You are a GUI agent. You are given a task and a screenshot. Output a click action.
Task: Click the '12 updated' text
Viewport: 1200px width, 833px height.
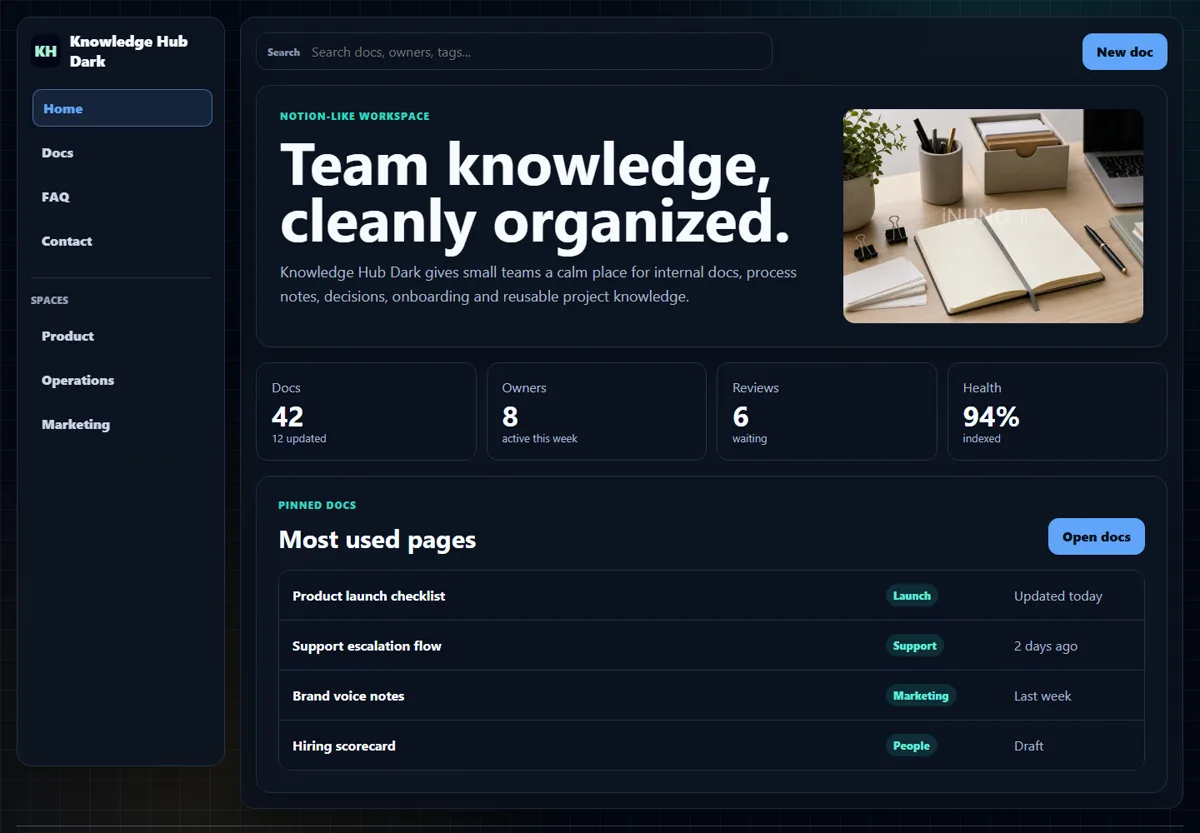(299, 439)
